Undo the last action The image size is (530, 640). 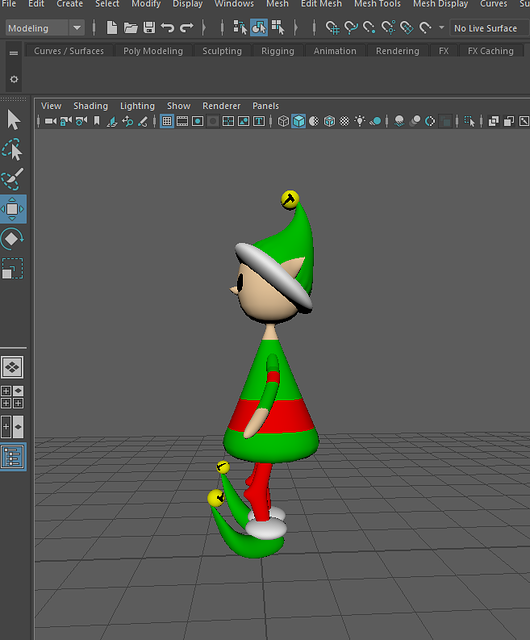[167, 28]
